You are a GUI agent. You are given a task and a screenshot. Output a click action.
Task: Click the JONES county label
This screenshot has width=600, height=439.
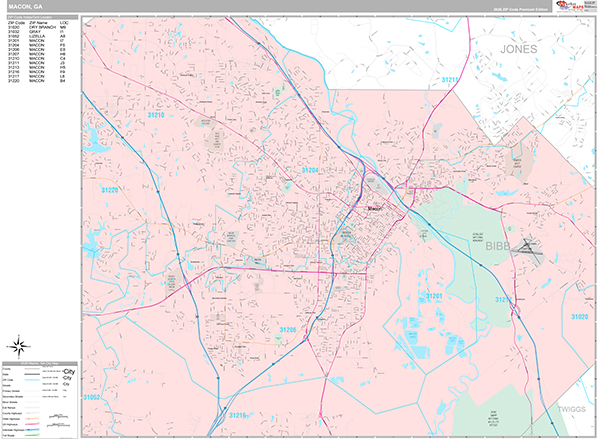(x=519, y=48)
